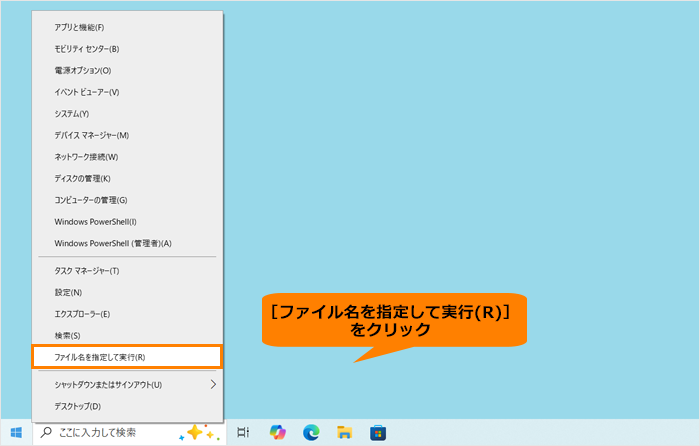Screen dimensions: 700x446
Task: Choose システム(Y) in context menu
Action: click(127, 114)
